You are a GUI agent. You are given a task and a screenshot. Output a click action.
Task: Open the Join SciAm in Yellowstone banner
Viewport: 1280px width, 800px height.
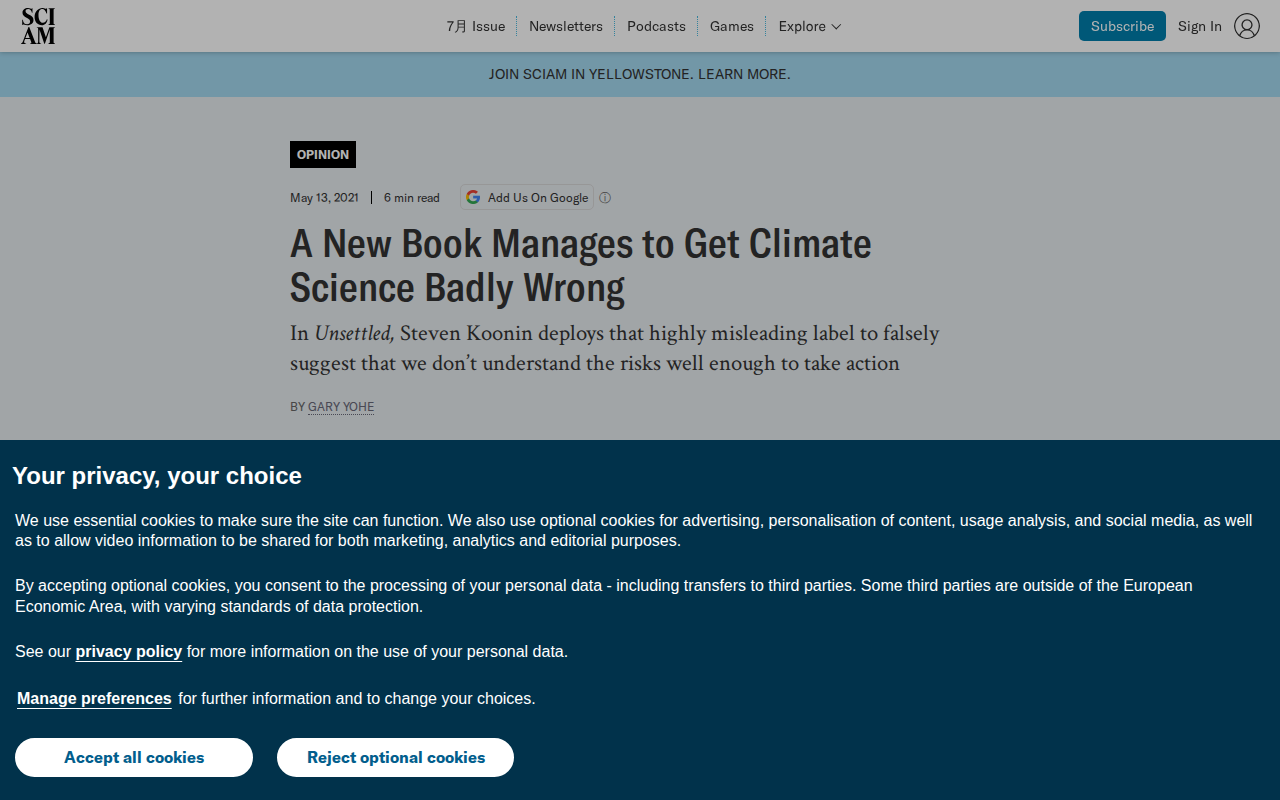pos(640,74)
